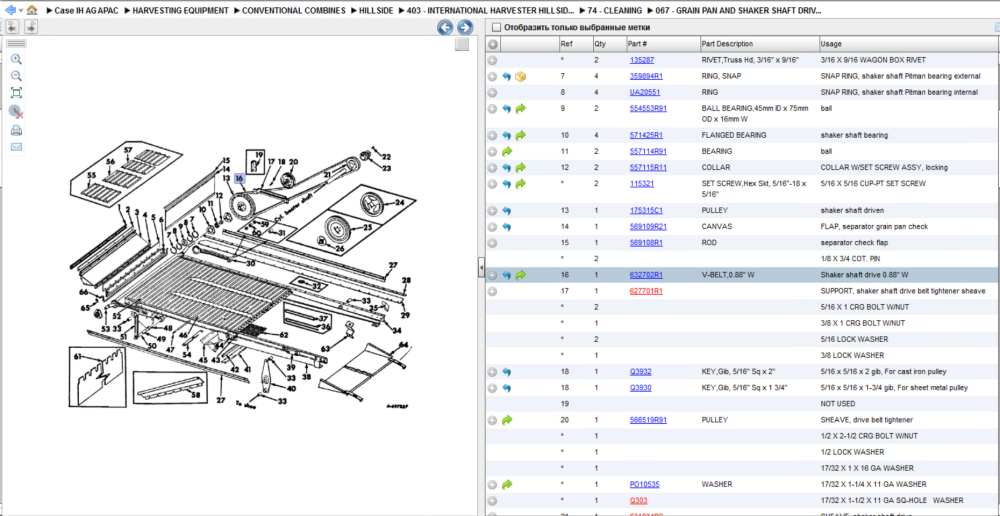Click blue arrow on the 115321 SET SCREW row

click(x=506, y=184)
